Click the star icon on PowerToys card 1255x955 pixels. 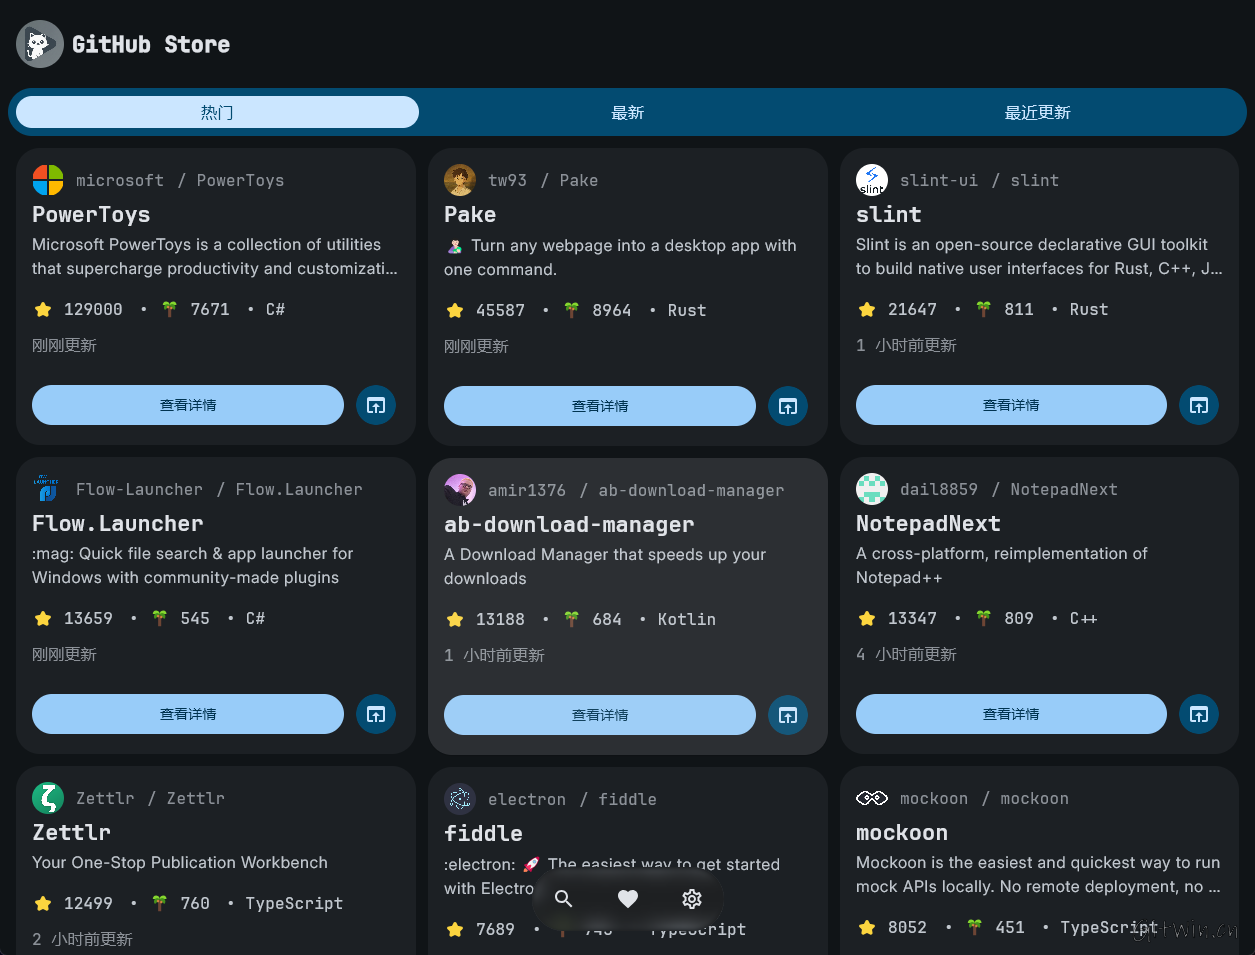[43, 309]
